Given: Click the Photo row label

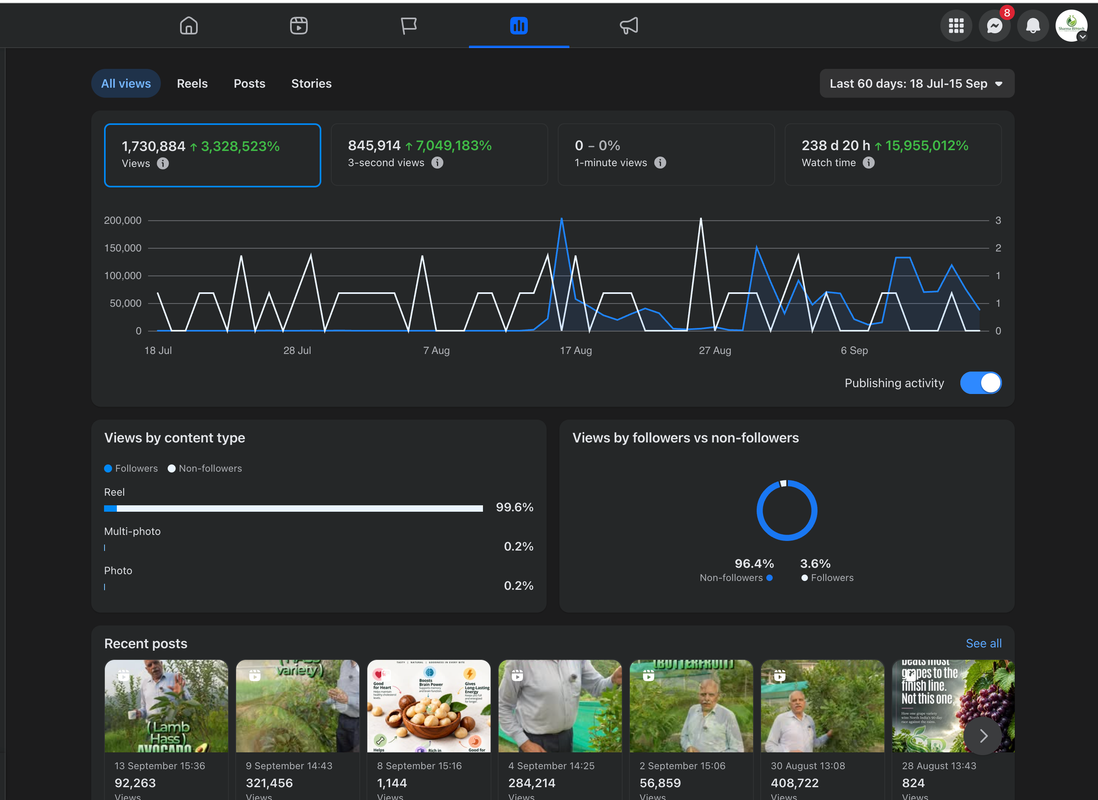Looking at the screenshot, I should pyautogui.click(x=118, y=571).
